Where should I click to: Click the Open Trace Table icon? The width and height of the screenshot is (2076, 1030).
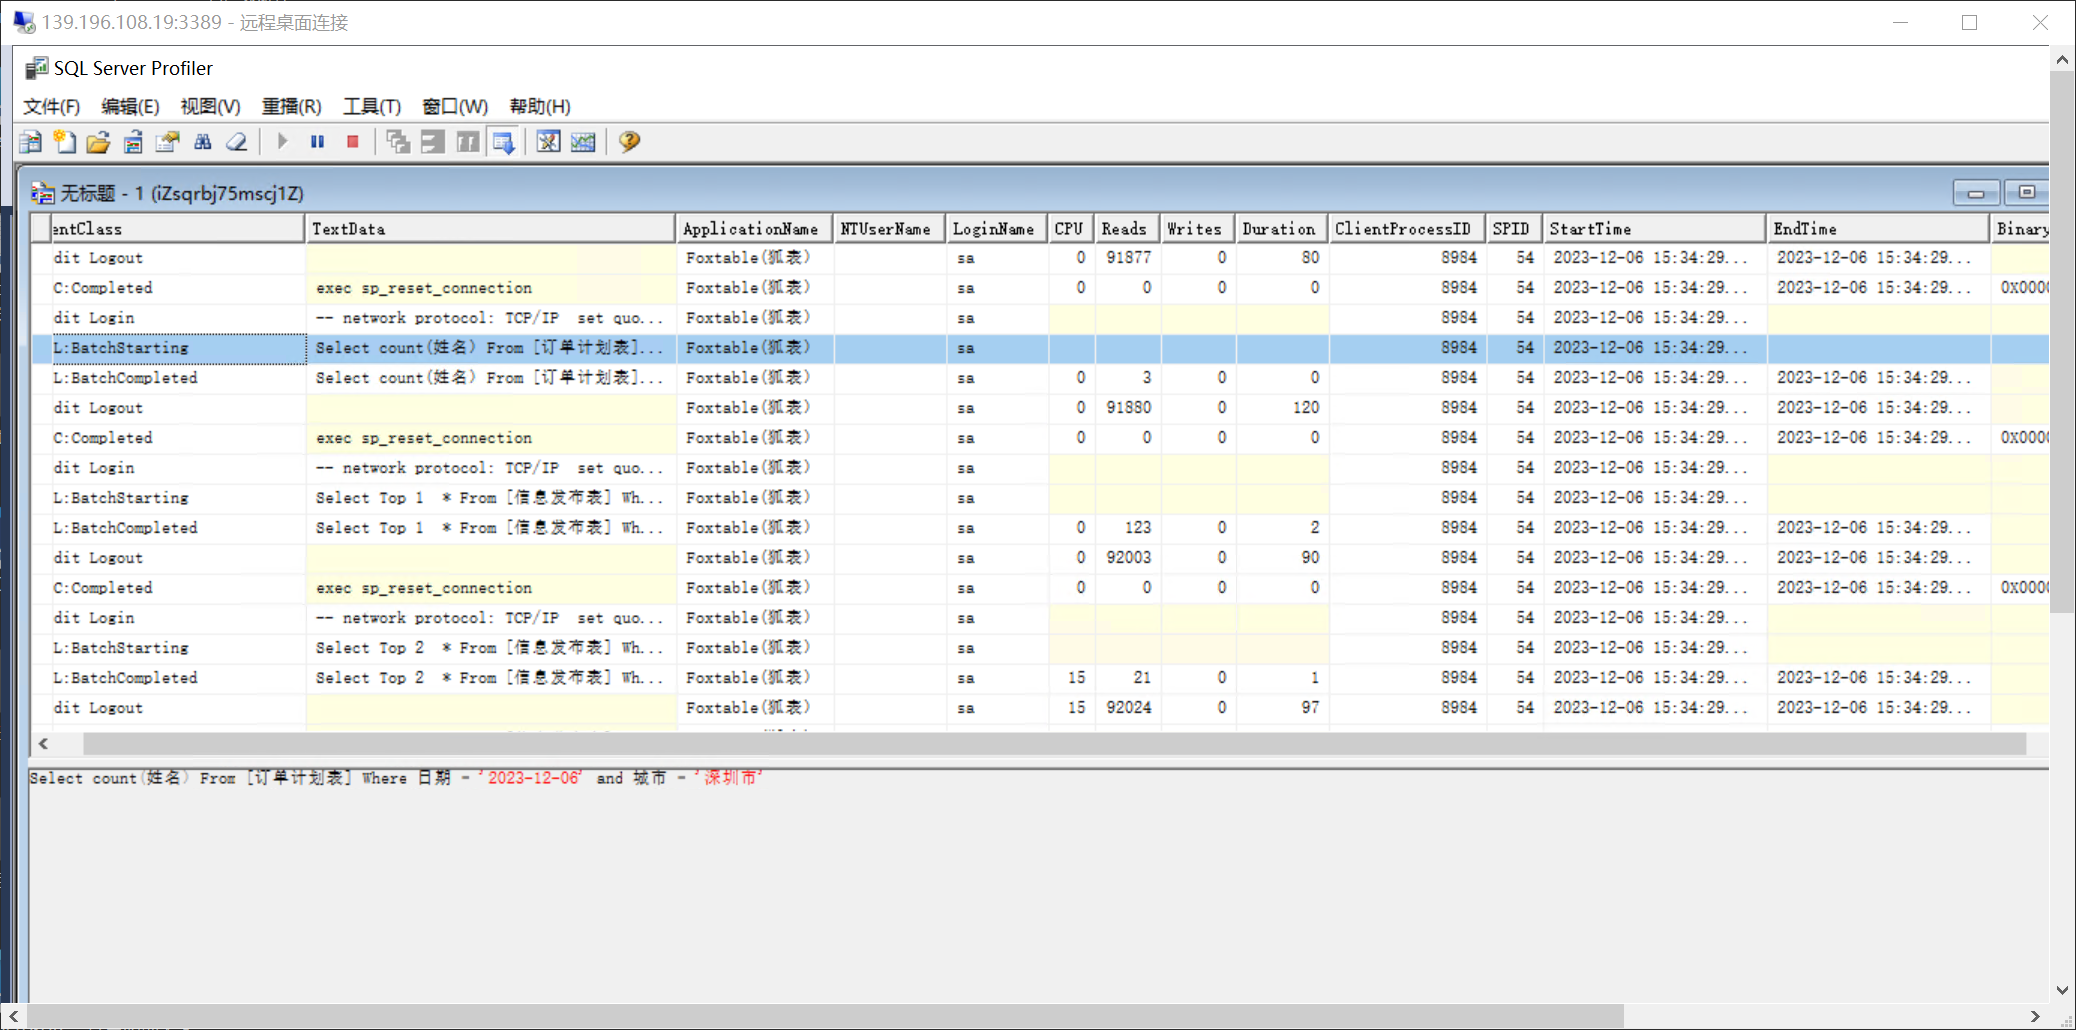pos(133,142)
